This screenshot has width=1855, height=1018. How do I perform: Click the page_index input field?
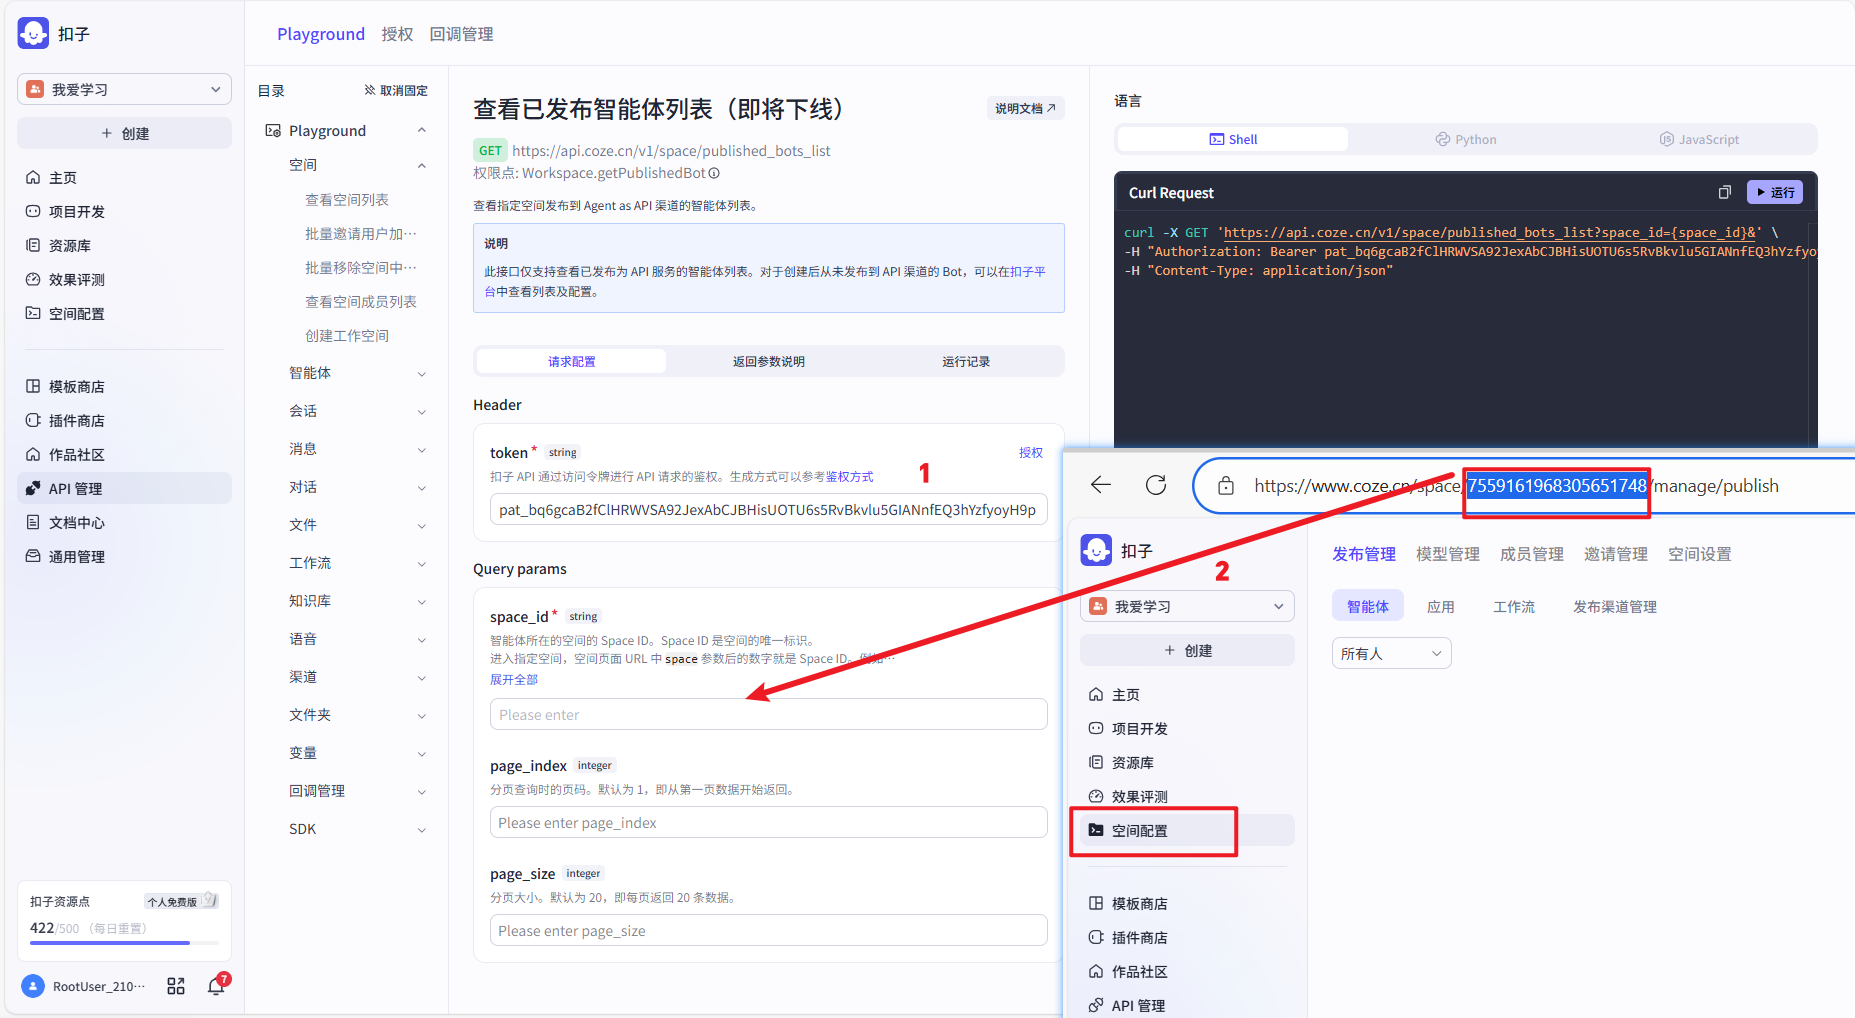click(768, 822)
